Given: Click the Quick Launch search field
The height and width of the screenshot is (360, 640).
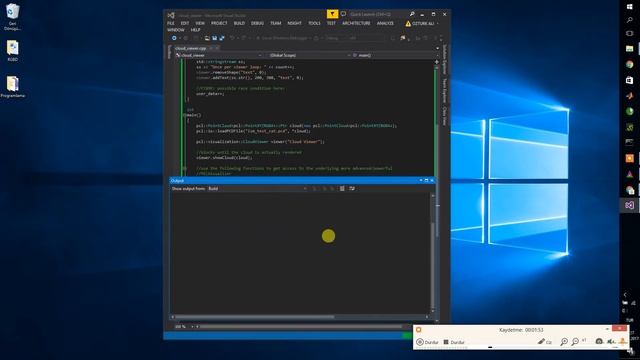Looking at the screenshot, I should click(379, 14).
